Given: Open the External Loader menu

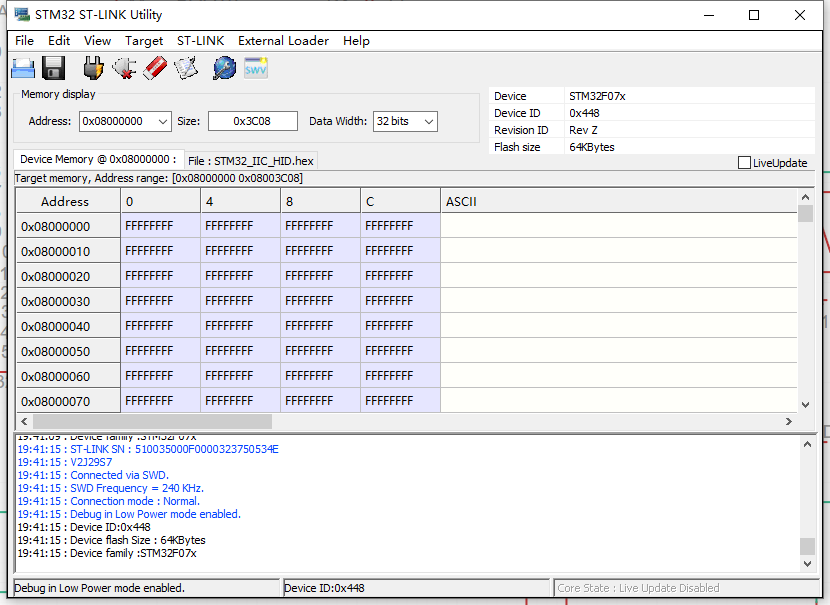Looking at the screenshot, I should tap(283, 41).
